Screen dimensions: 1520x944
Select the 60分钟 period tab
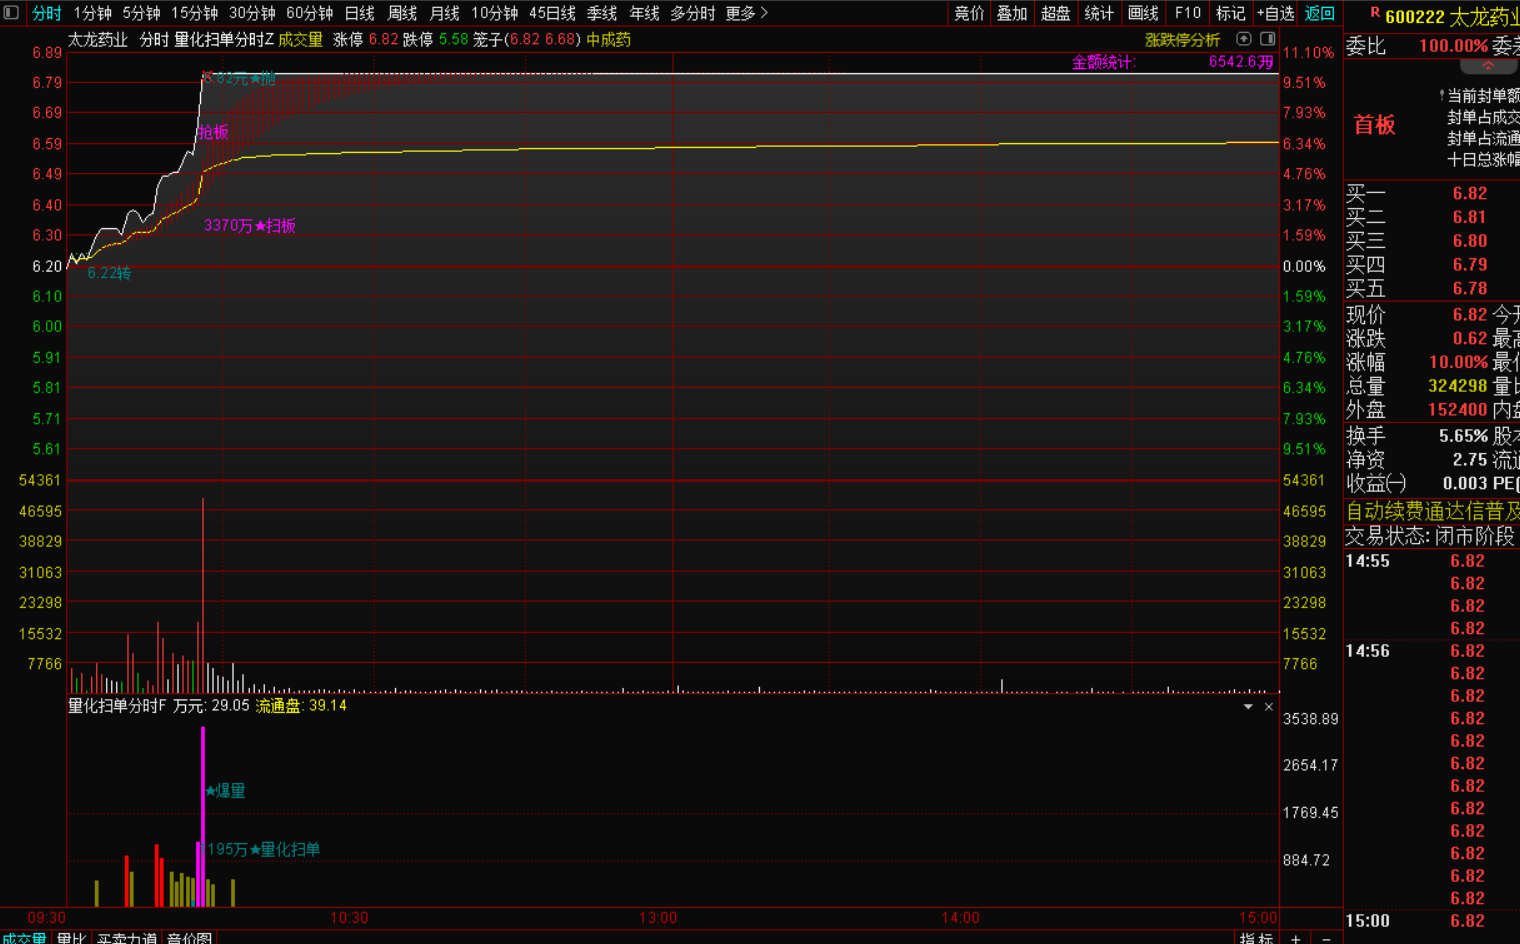(x=309, y=13)
